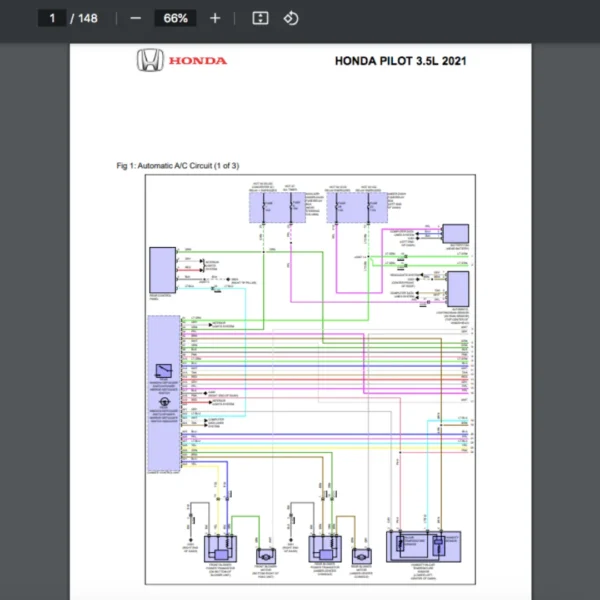Click the HONDA PILOT 3.5L 2021 title
600x600 pixels.
coord(400,61)
